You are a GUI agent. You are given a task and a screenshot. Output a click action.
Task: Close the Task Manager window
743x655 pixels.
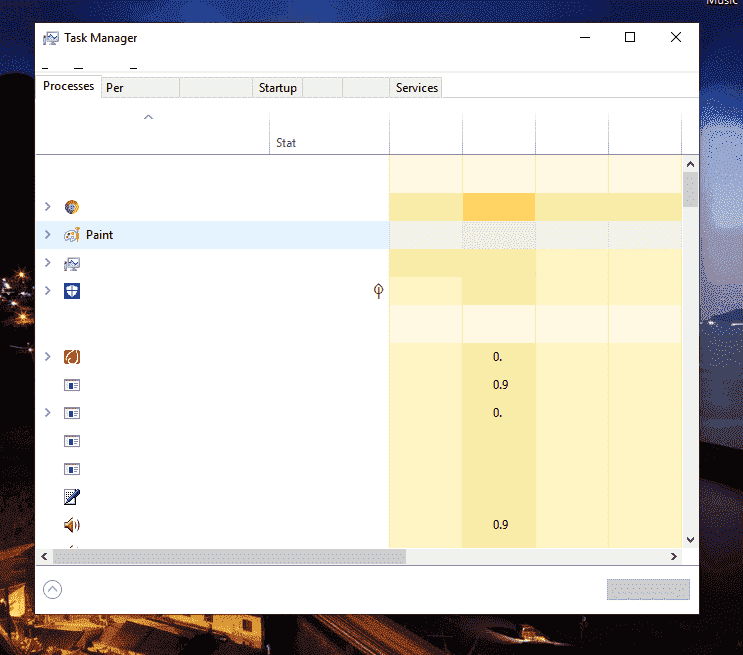(676, 37)
